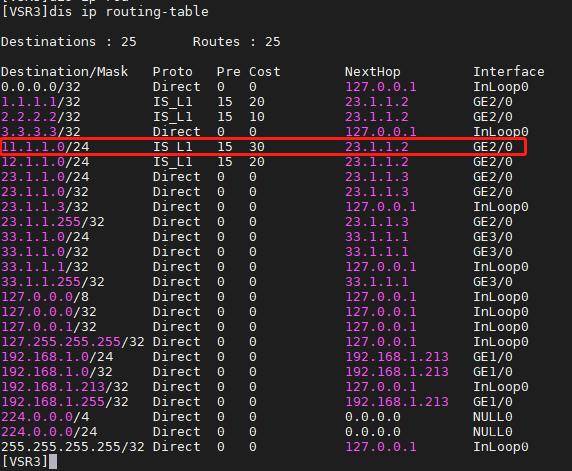The width and height of the screenshot is (572, 471).
Task: Click the Proto column header
Action: [x=173, y=72]
